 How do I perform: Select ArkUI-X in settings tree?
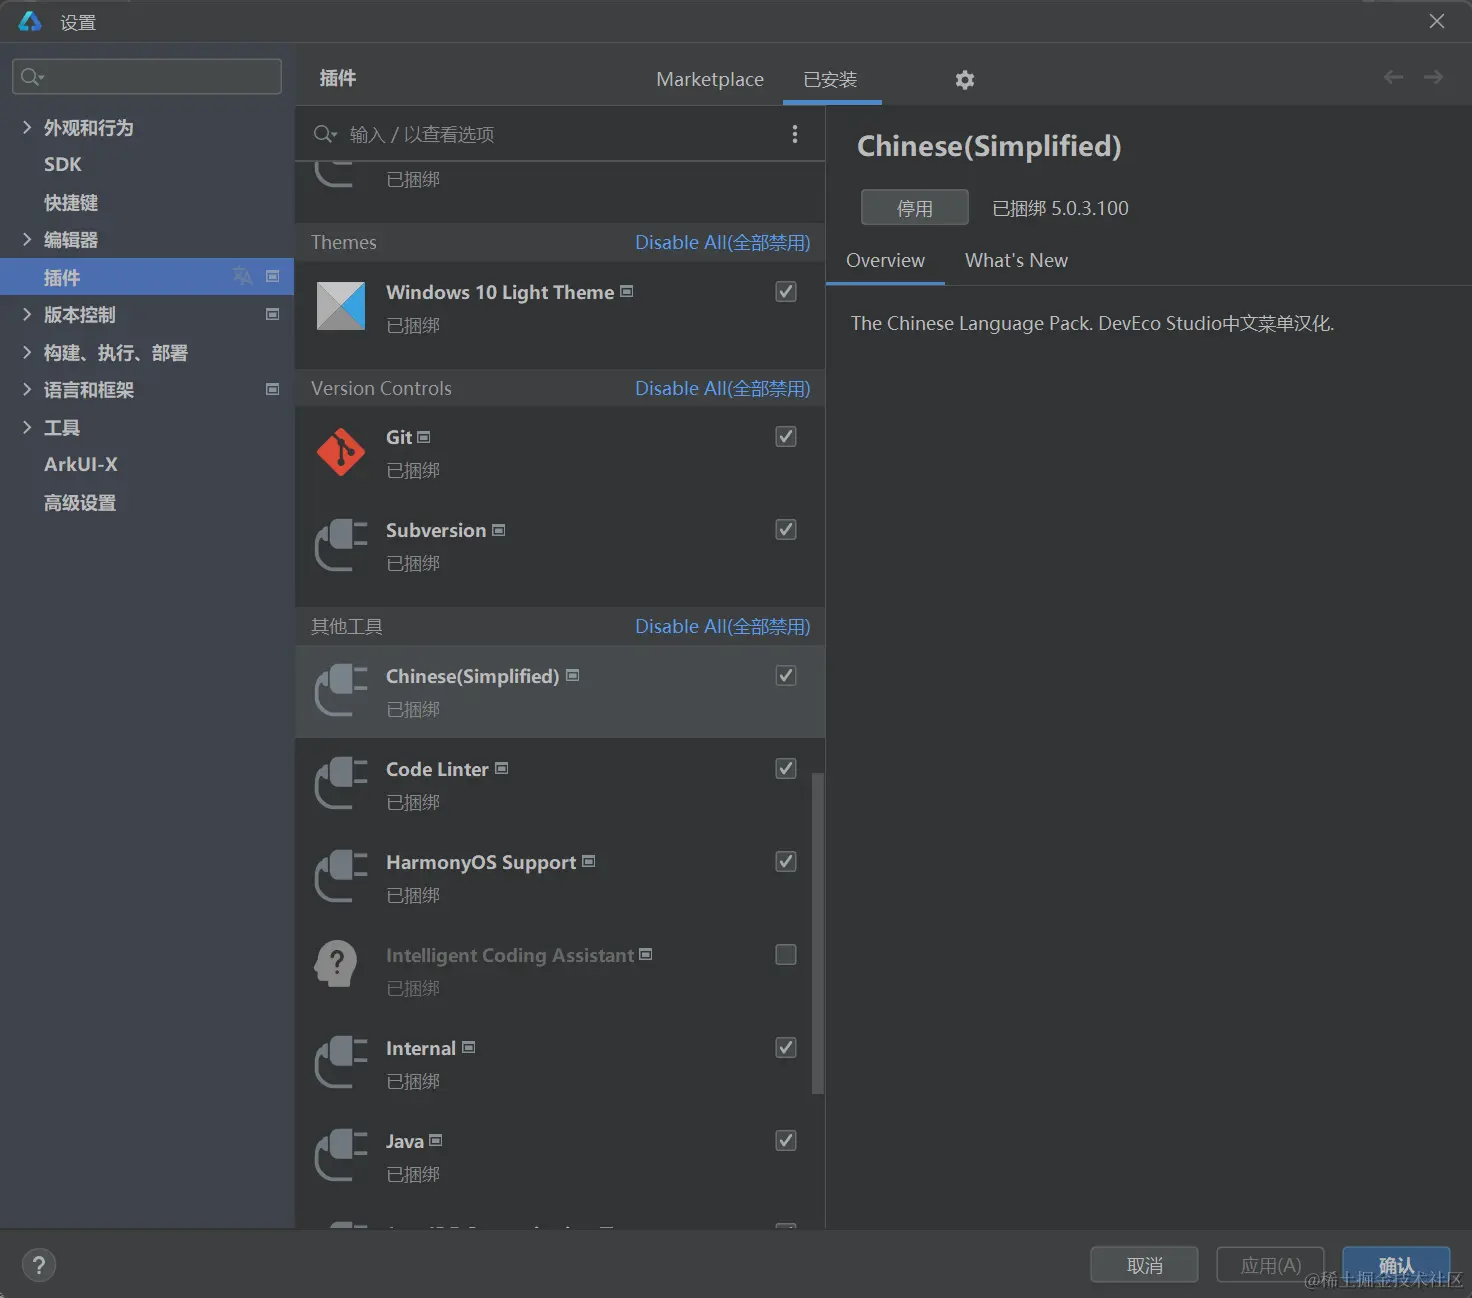81,464
